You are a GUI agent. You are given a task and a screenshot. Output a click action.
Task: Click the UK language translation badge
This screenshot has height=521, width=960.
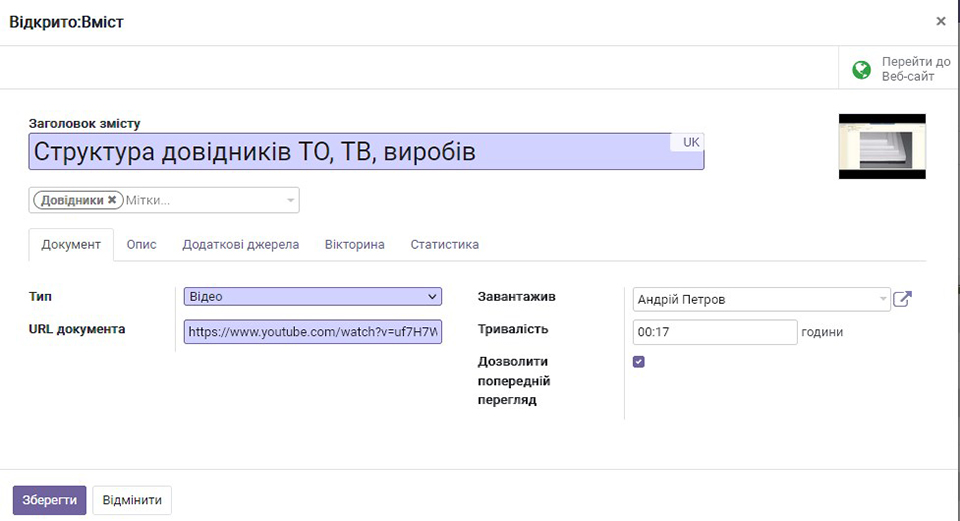tap(691, 142)
